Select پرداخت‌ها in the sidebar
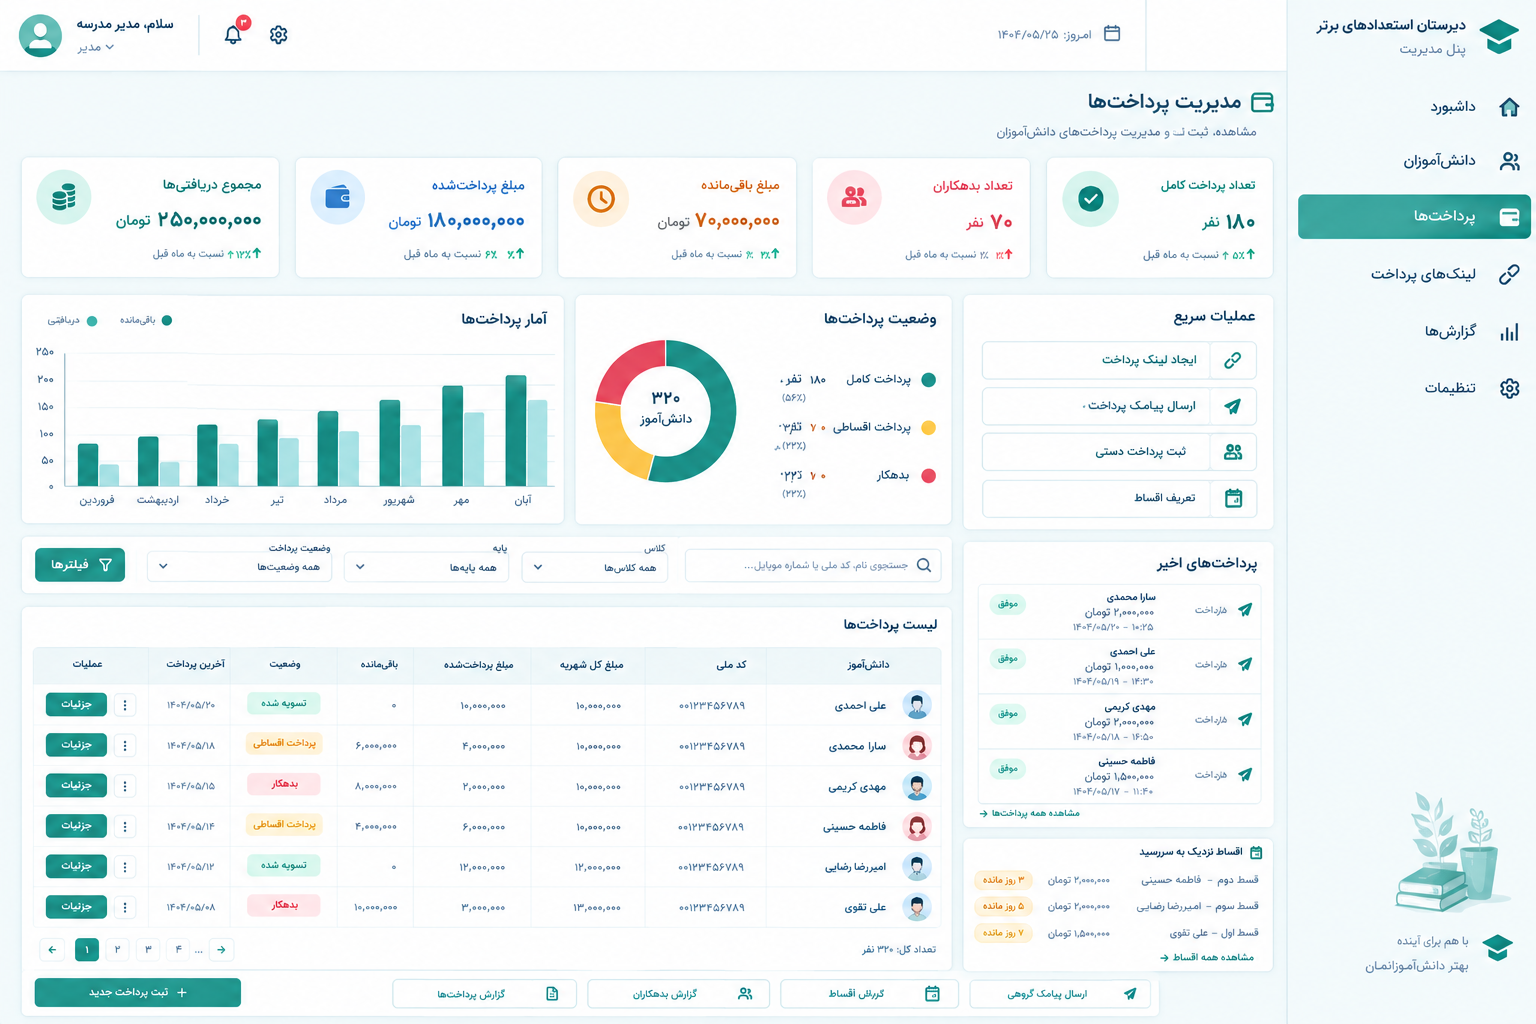This screenshot has height=1024, width=1536. point(1414,216)
